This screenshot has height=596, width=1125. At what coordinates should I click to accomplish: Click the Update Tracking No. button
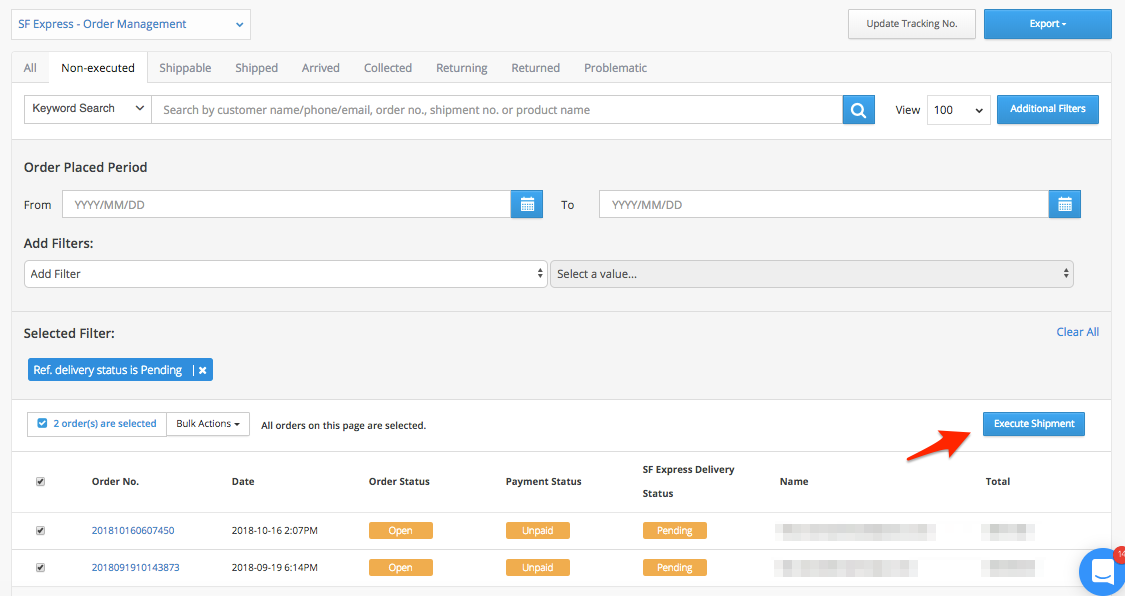click(912, 24)
